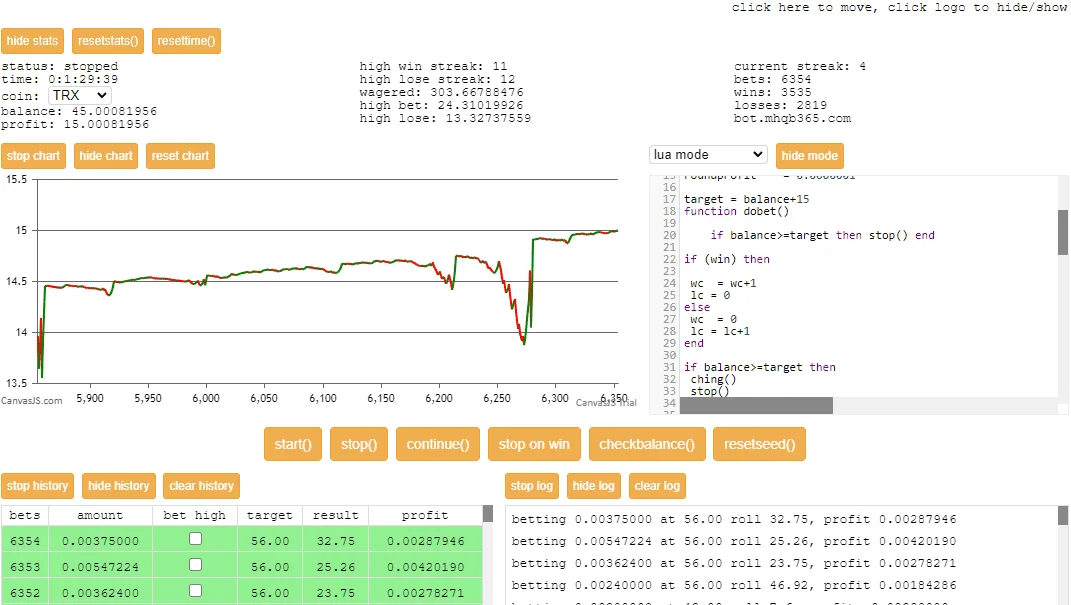The image size is (1071, 605).
Task: Click the stop() button
Action: (x=359, y=445)
